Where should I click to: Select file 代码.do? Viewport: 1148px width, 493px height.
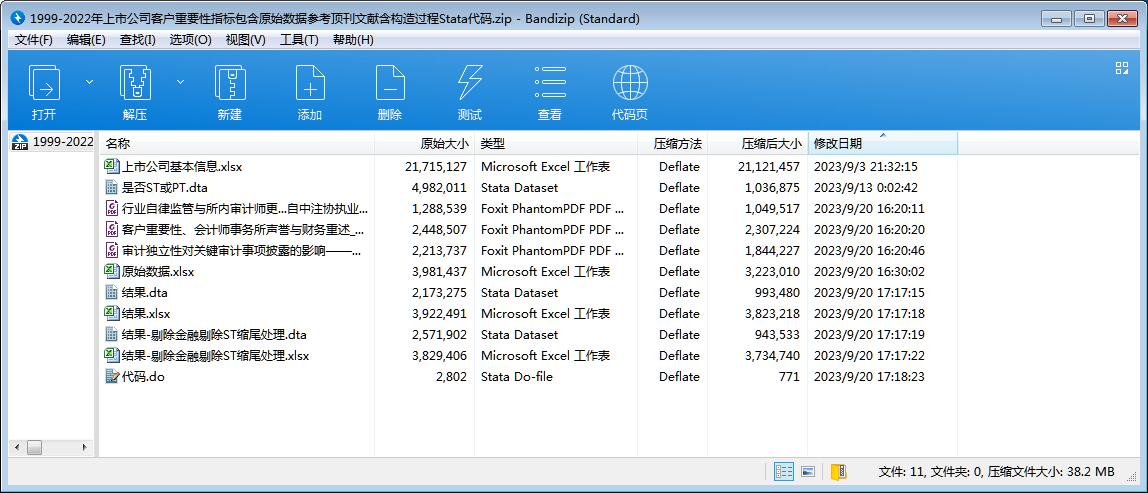tap(143, 377)
